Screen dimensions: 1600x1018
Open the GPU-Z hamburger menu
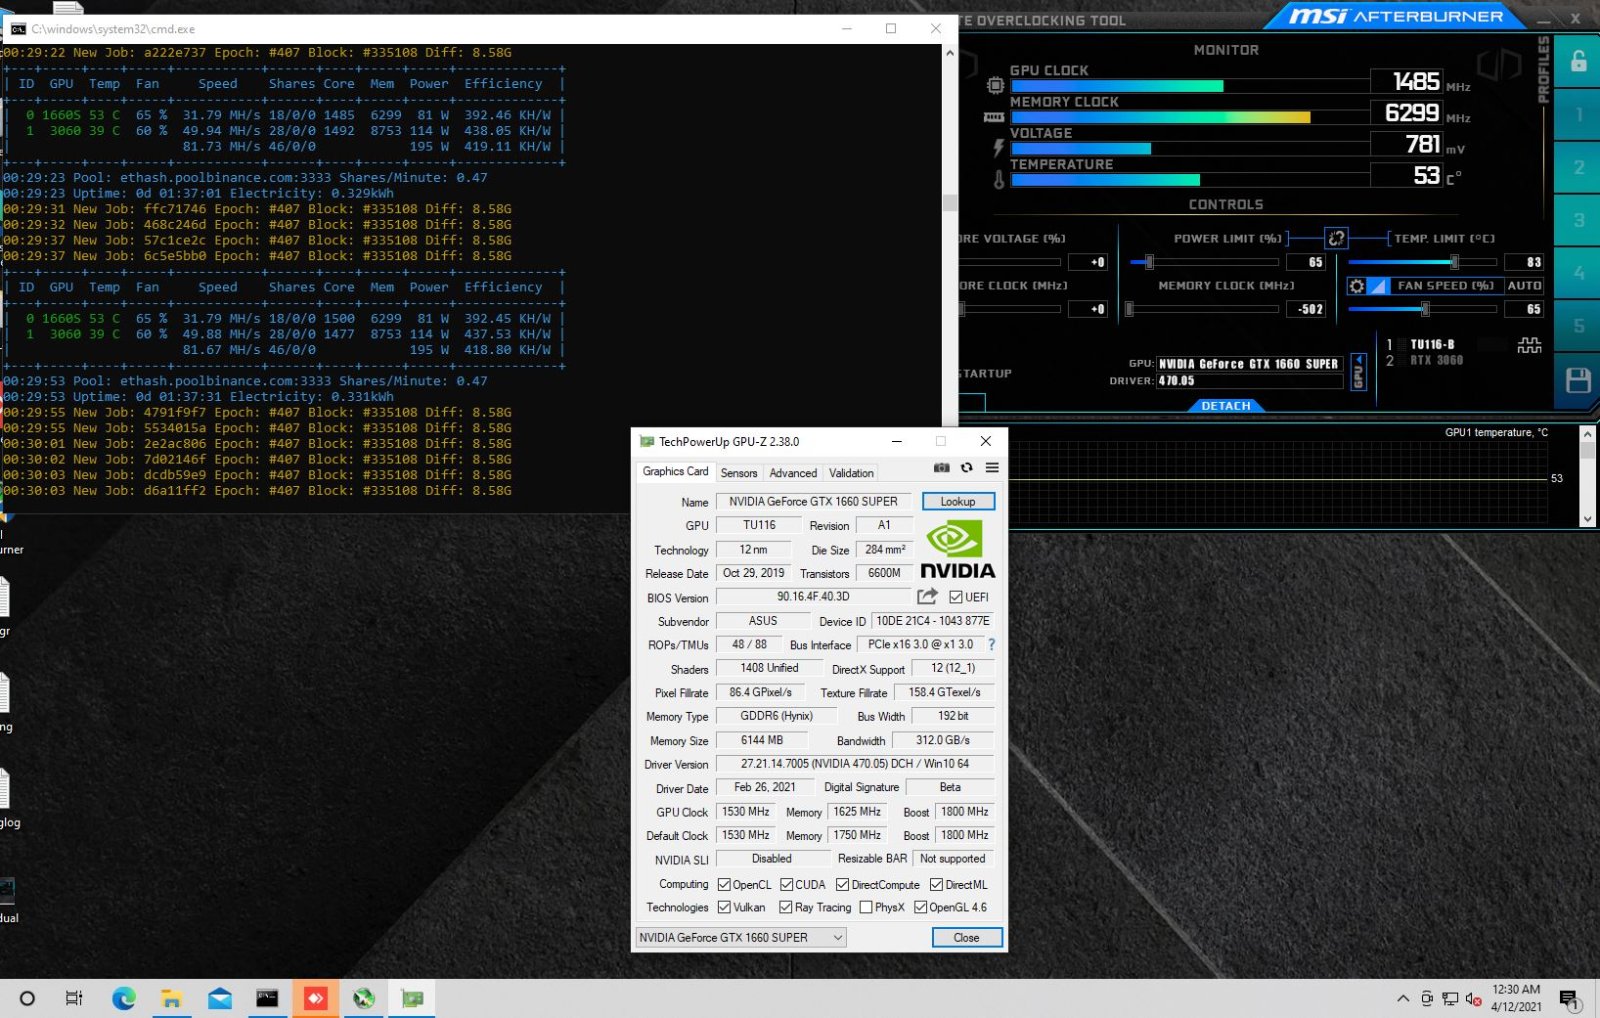click(x=992, y=468)
